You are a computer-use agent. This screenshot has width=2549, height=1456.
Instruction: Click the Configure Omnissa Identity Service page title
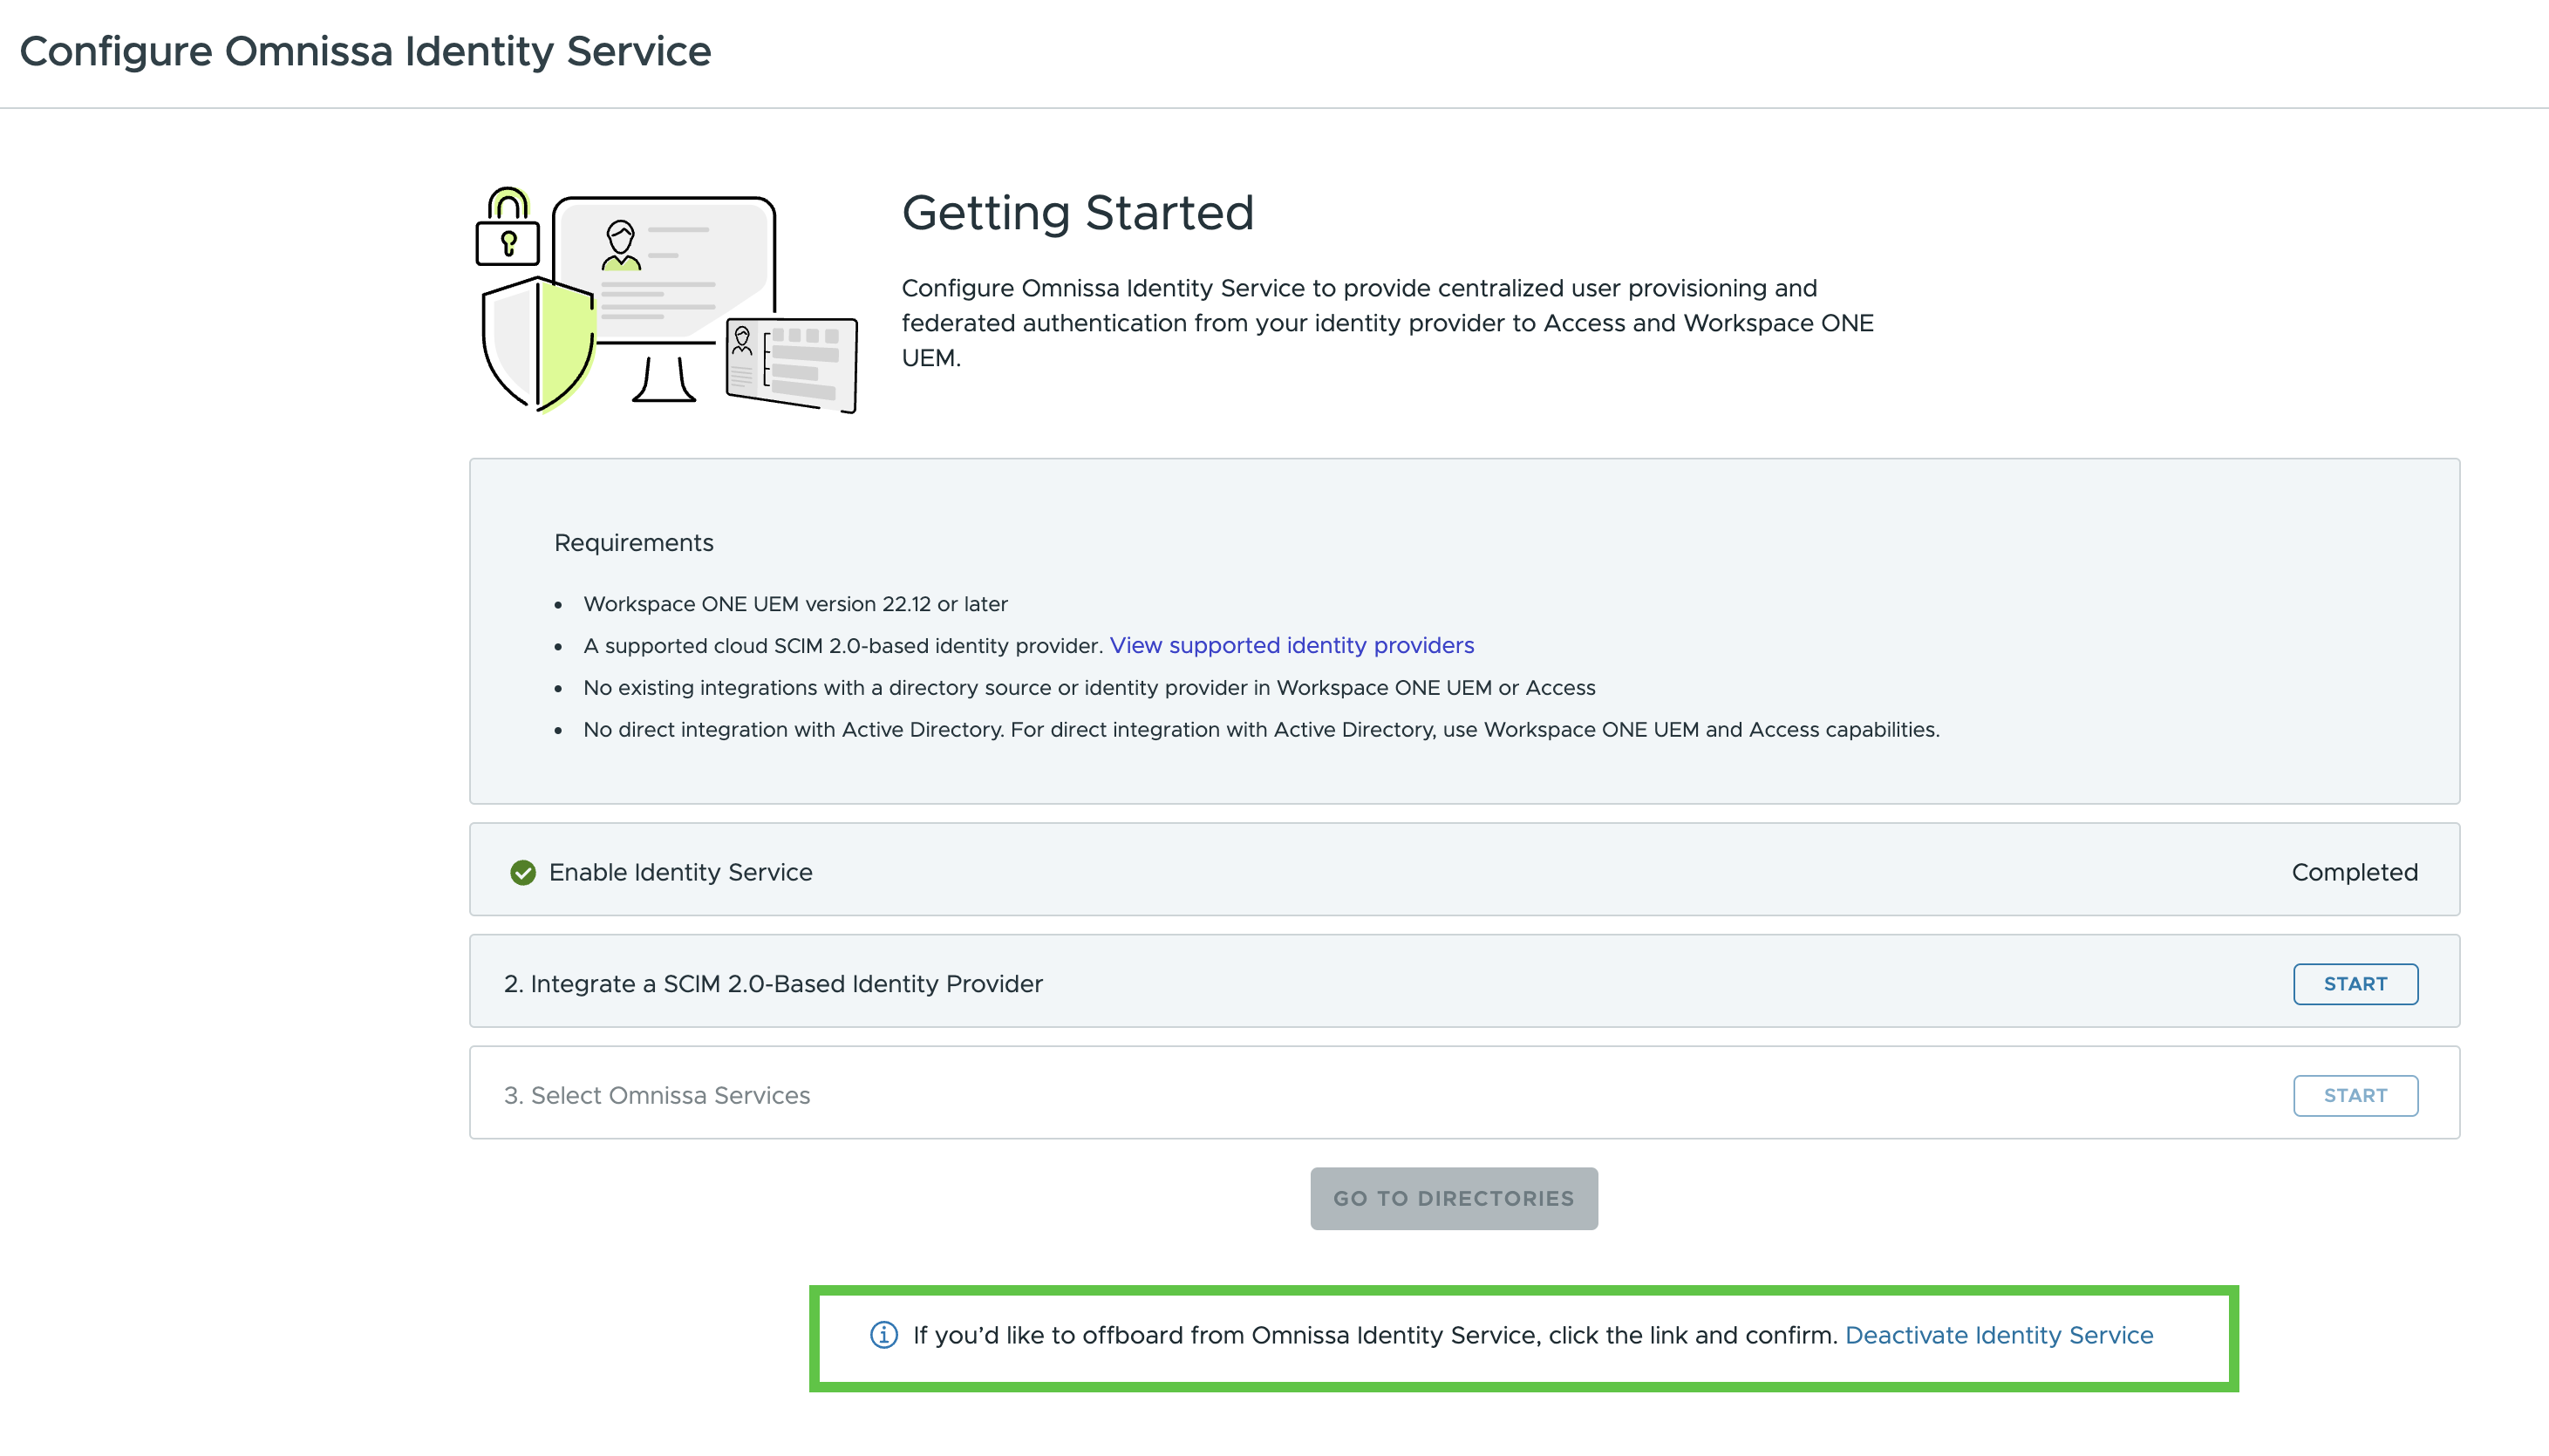365,52
